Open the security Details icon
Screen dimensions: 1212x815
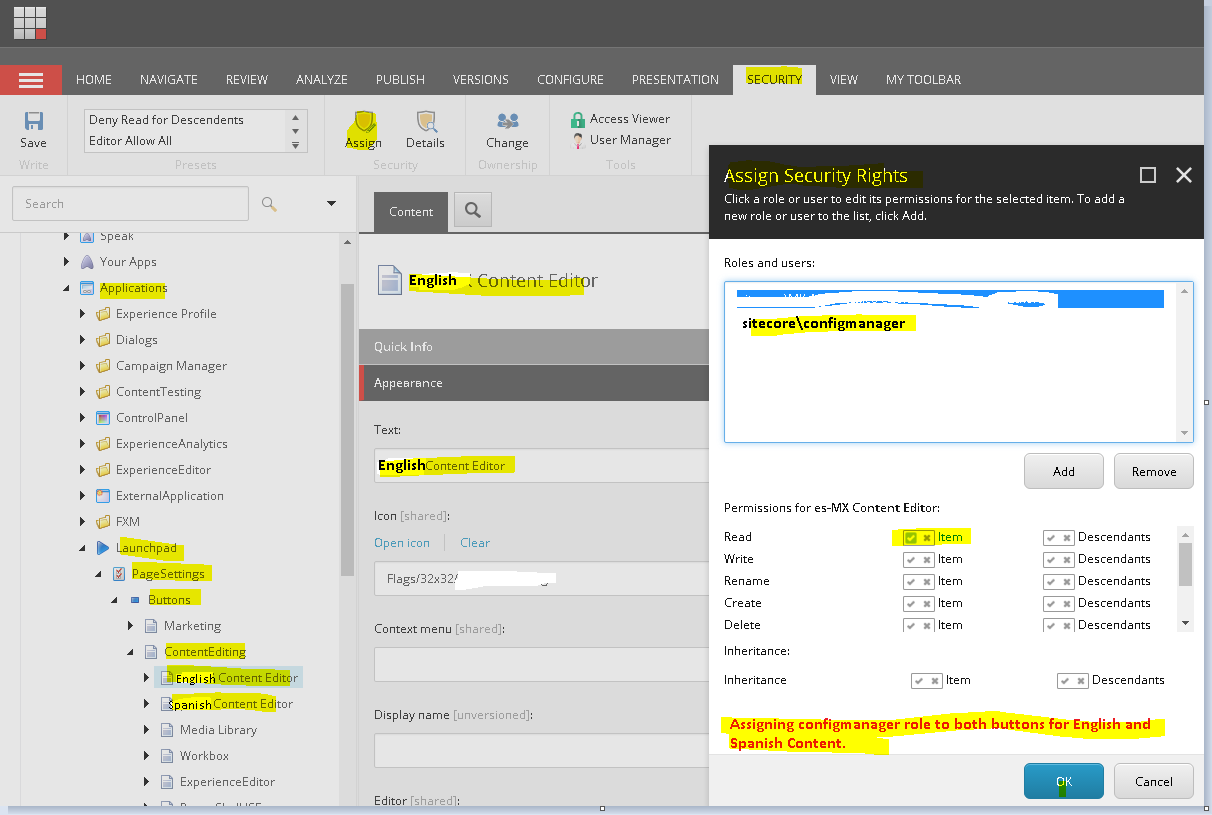[425, 121]
